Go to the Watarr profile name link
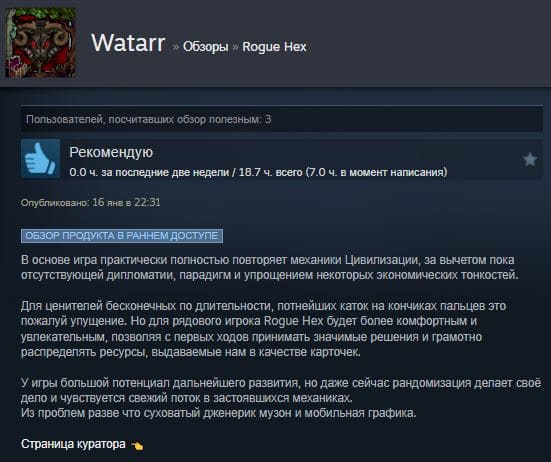This screenshot has width=551, height=462. tap(128, 43)
